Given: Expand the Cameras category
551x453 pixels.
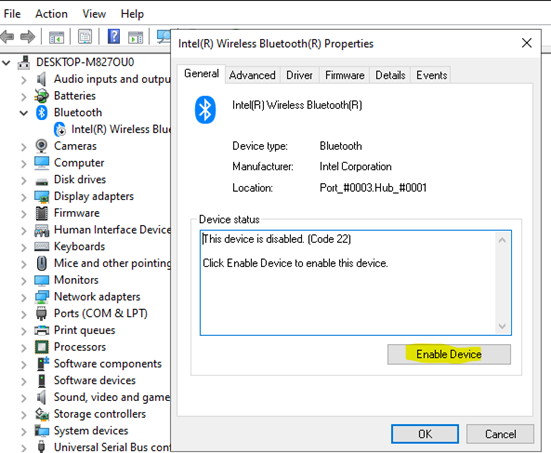Looking at the screenshot, I should coord(24,147).
